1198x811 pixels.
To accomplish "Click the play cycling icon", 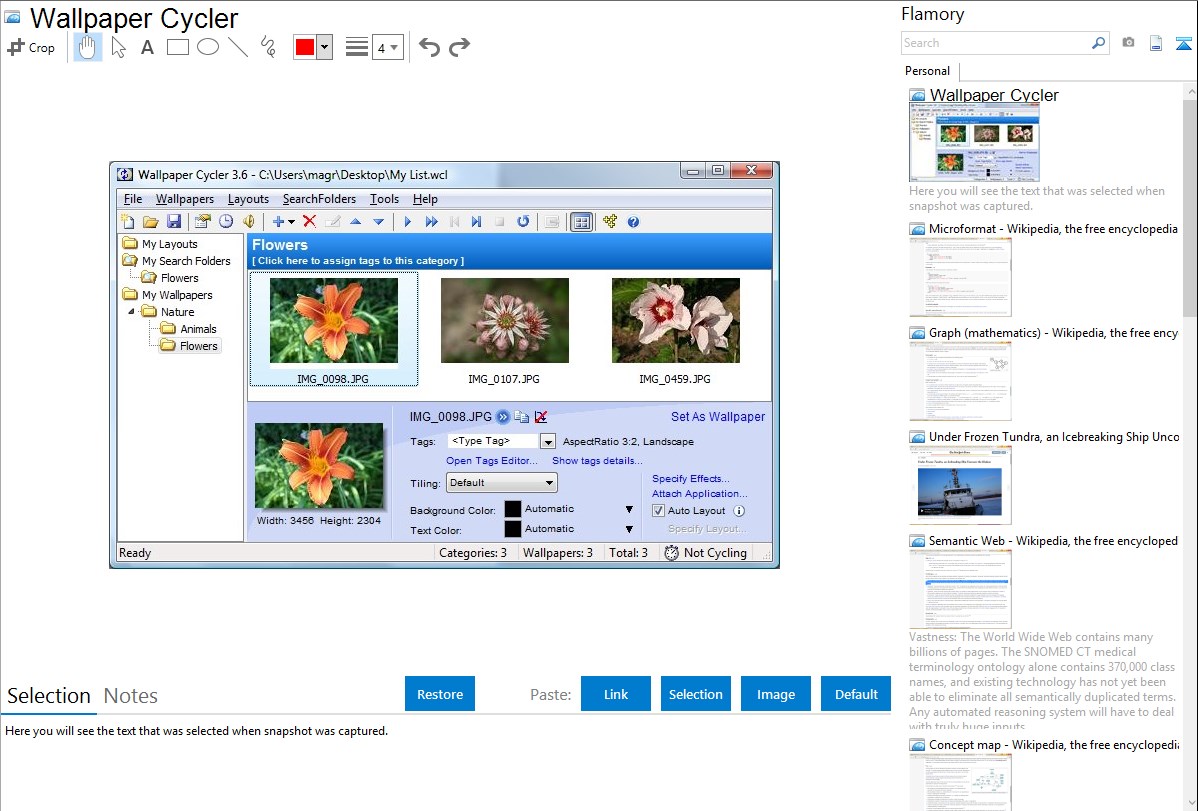I will click(407, 222).
